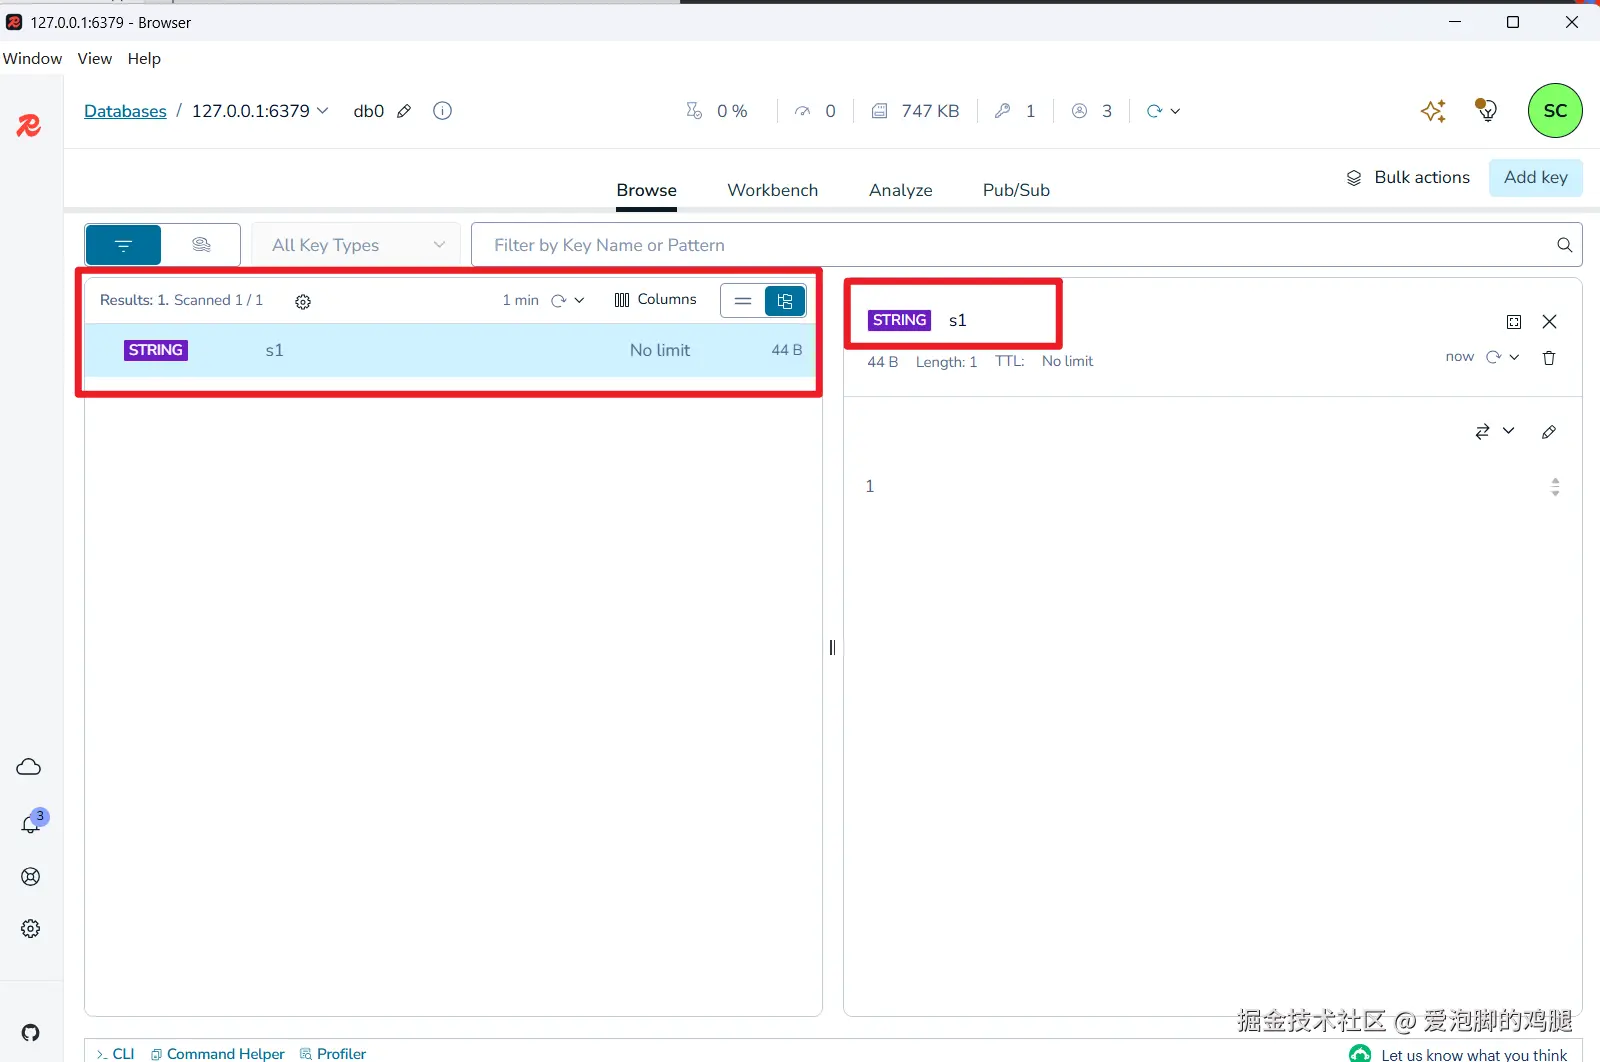This screenshot has height=1062, width=1600.
Task: Open key list scan settings gear
Action: pyautogui.click(x=303, y=301)
